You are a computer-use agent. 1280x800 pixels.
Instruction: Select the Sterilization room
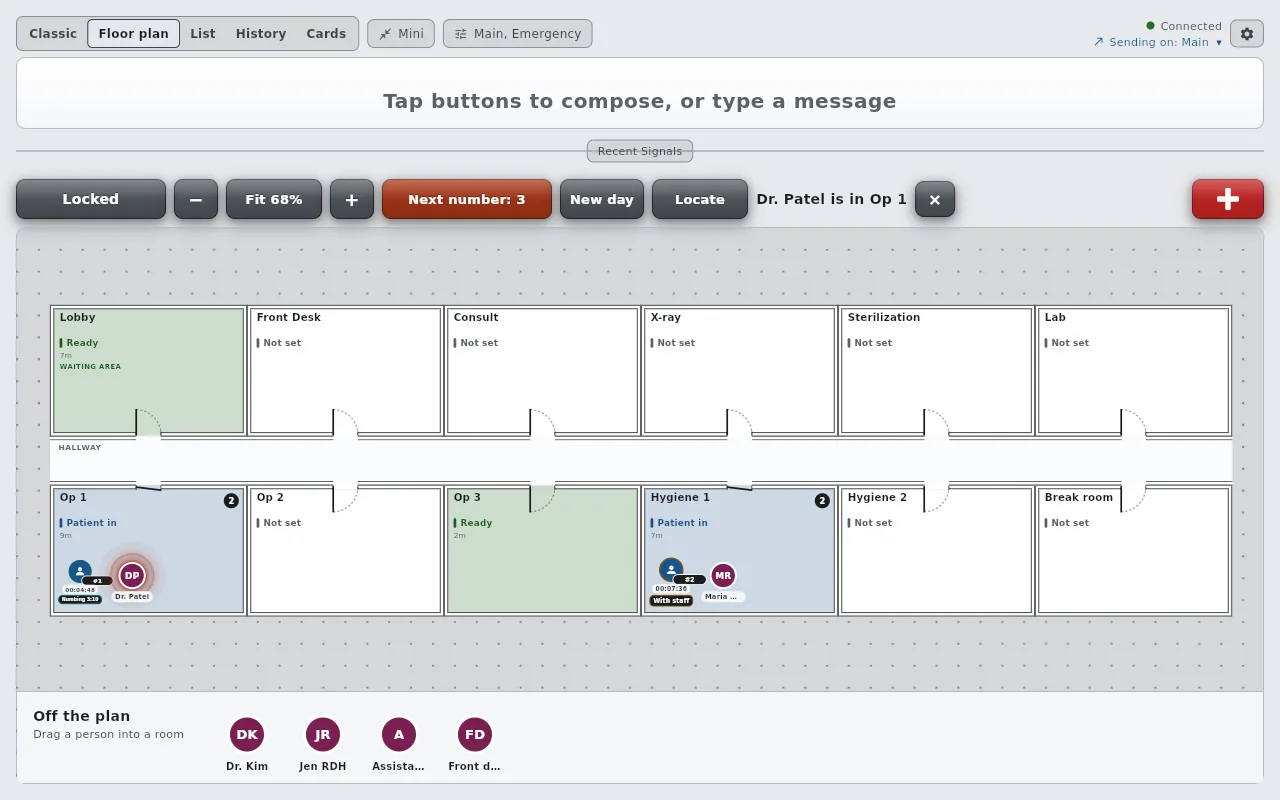pyautogui.click(x=937, y=371)
